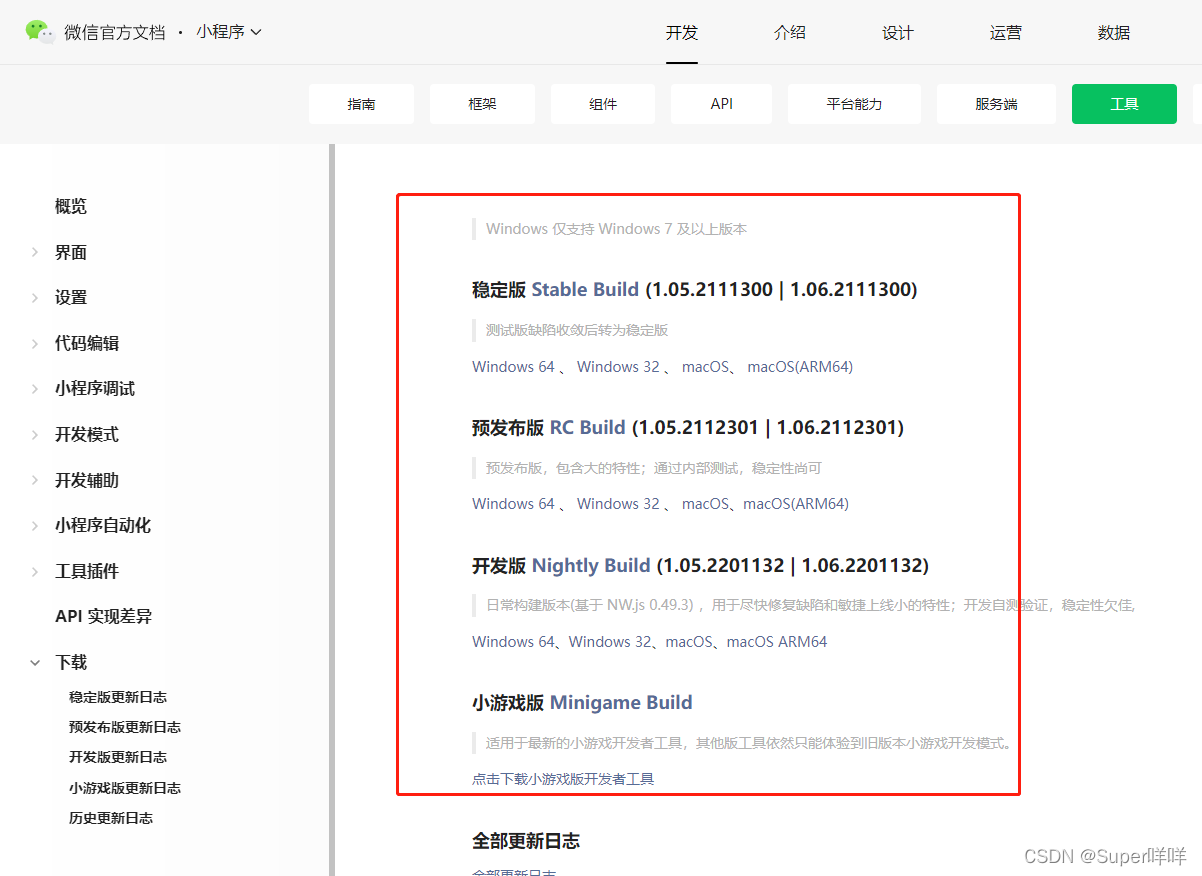Viewport: 1202px width, 876px height.
Task: Open 小游戏版更新日志 in sidebar
Action: click(x=125, y=788)
